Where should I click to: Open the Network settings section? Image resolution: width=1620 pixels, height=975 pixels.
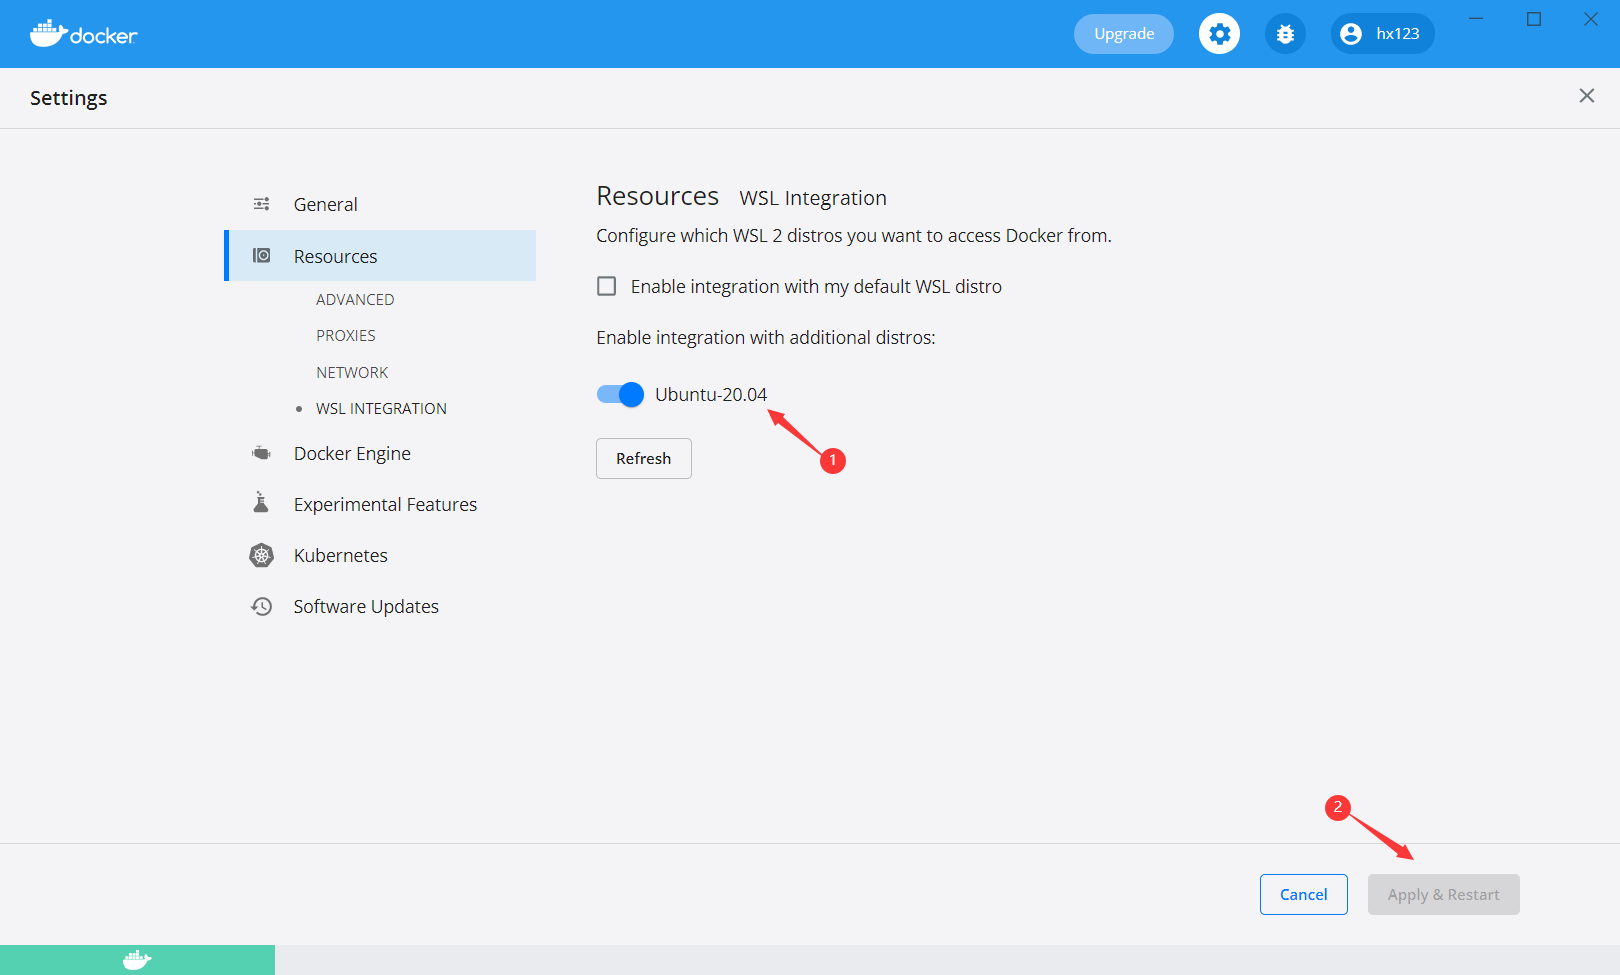tap(352, 371)
